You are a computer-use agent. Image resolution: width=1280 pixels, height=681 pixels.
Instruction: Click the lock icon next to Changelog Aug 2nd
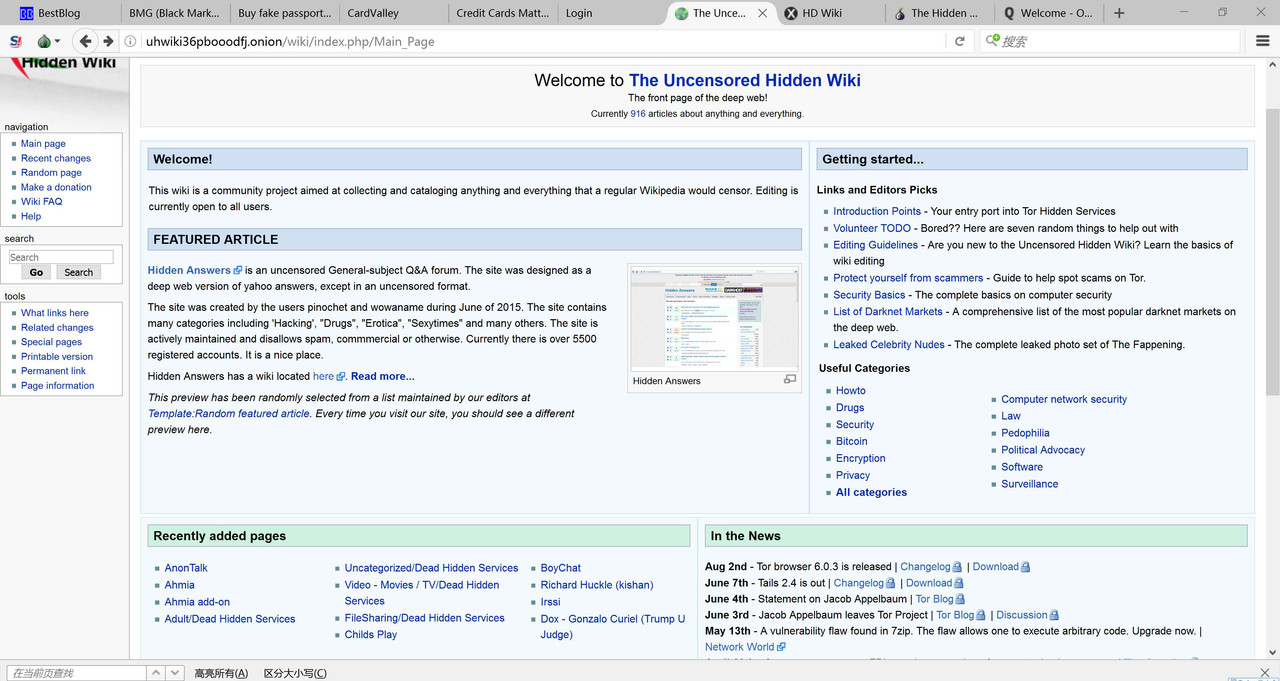point(957,567)
